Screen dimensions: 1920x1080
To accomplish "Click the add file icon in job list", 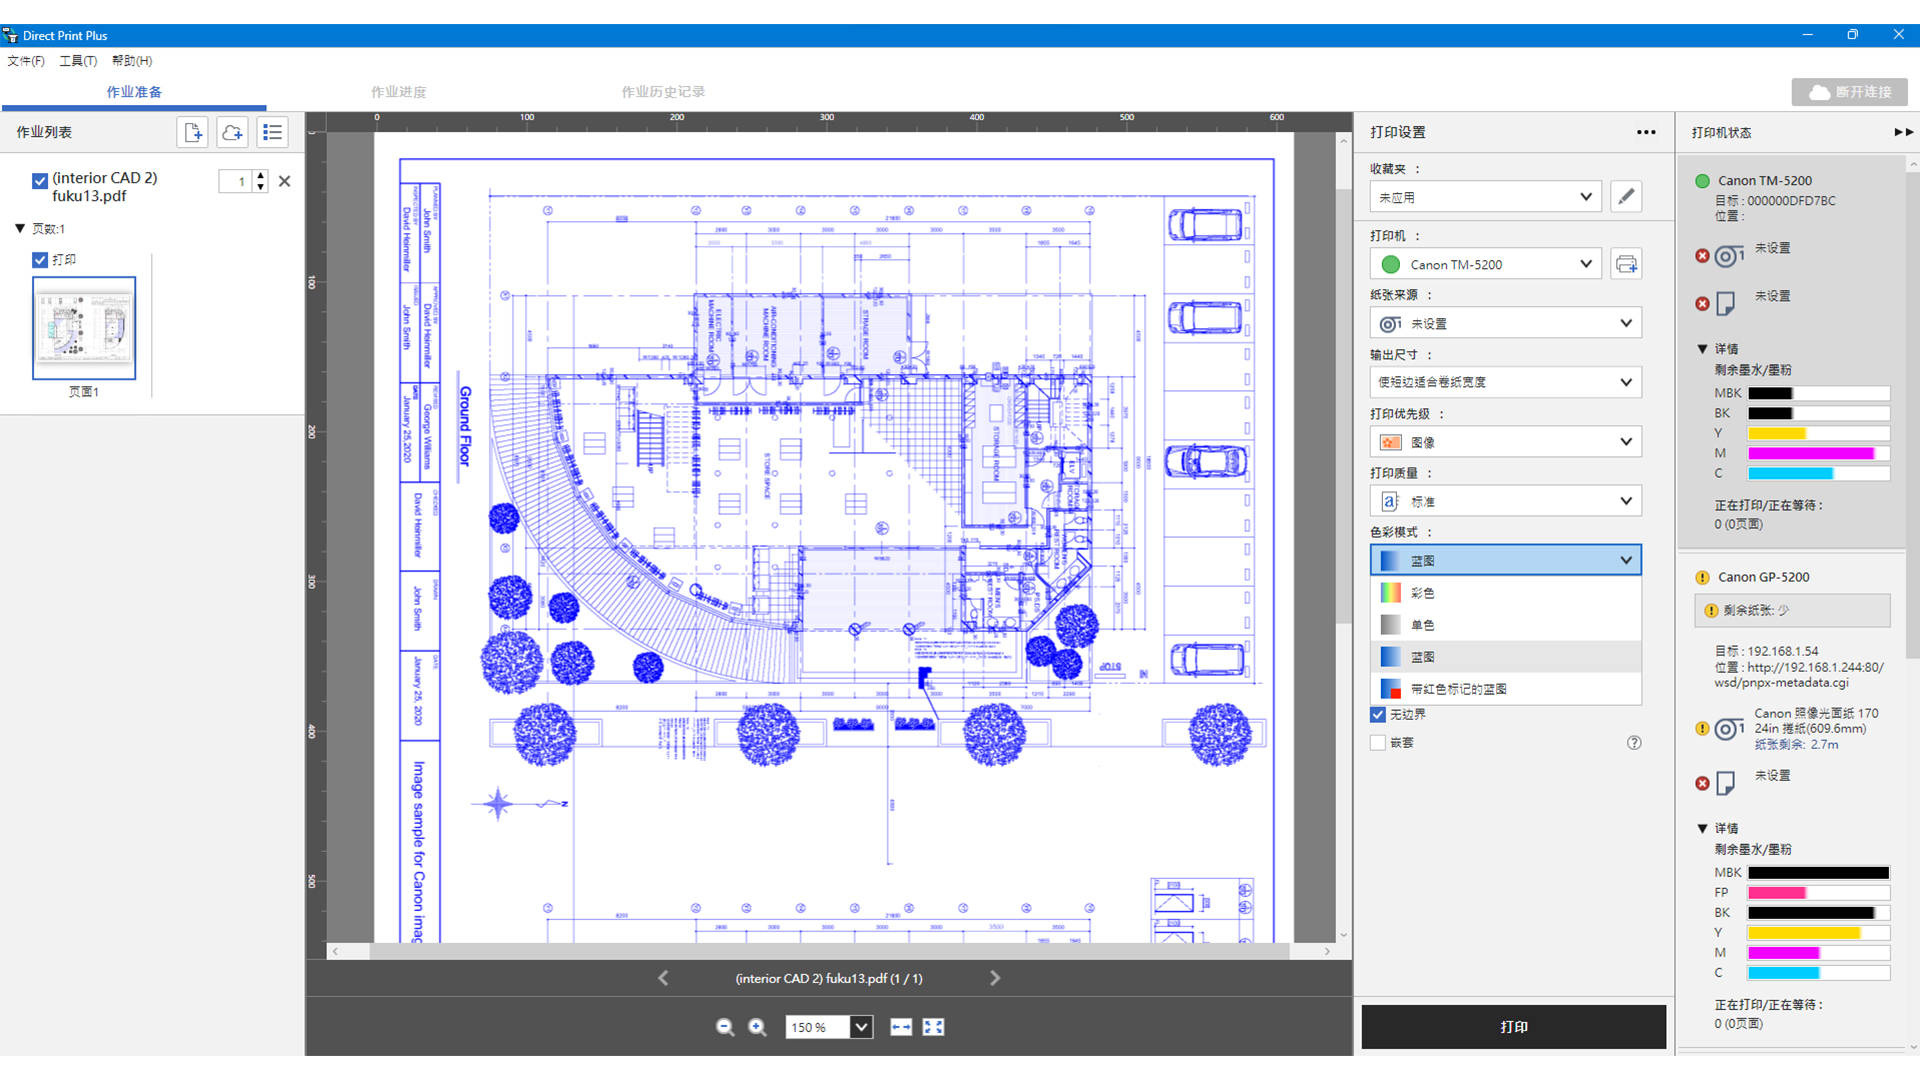I will click(x=193, y=132).
